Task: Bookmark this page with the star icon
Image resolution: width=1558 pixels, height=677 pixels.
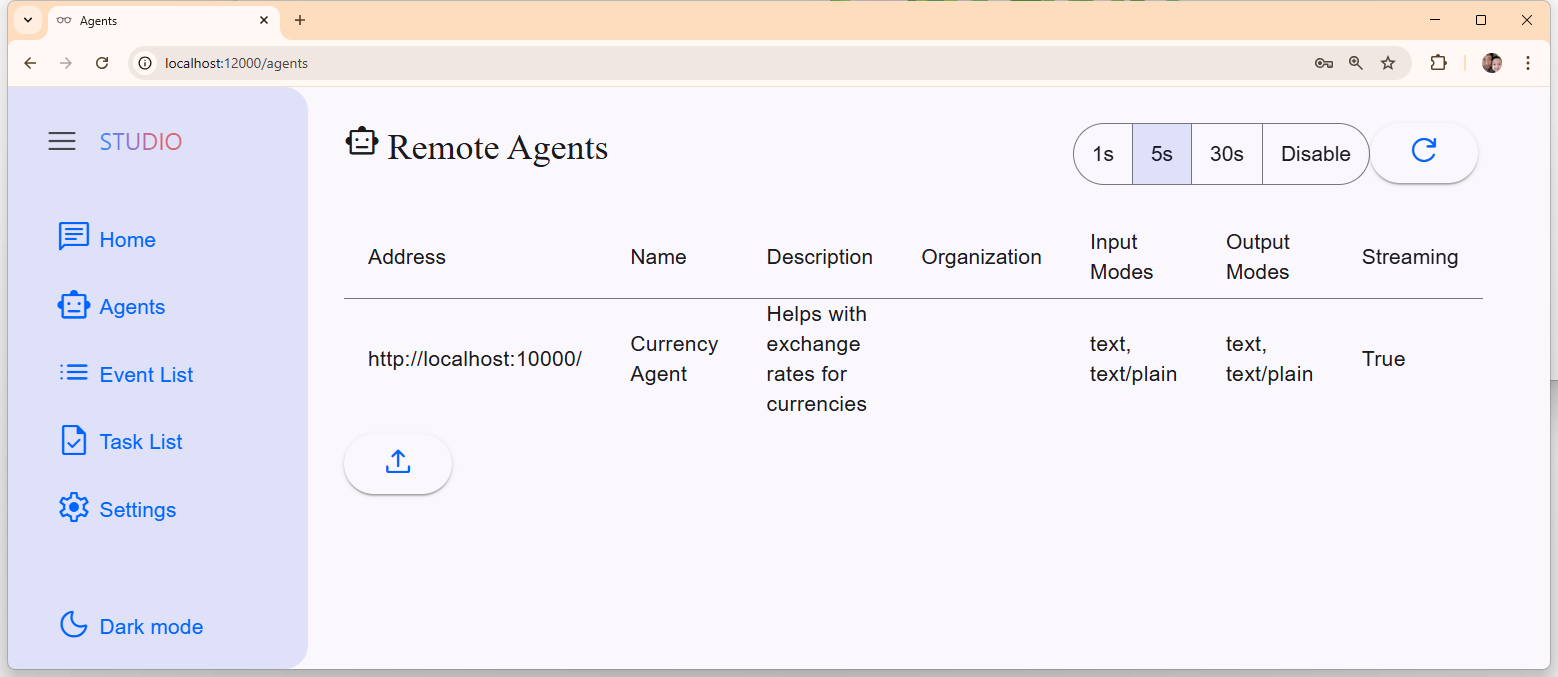Action: 1388,63
